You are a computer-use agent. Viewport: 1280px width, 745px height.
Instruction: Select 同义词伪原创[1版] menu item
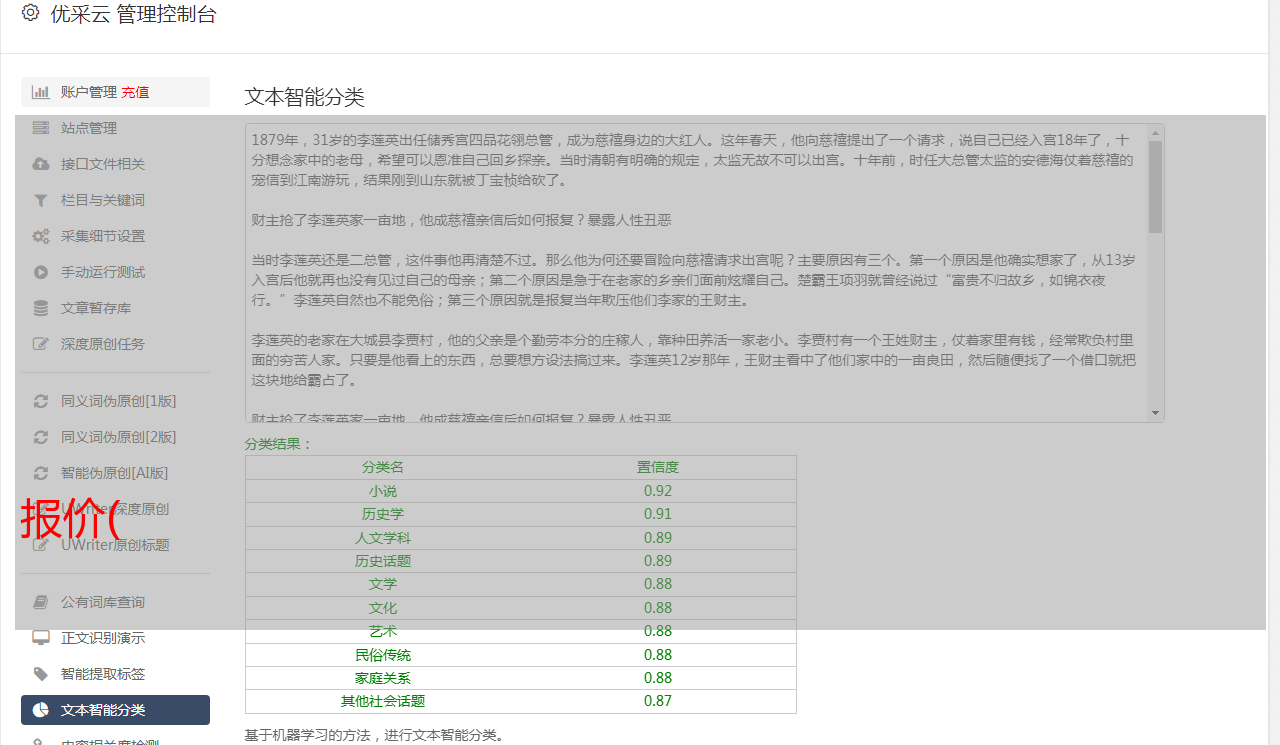click(118, 401)
